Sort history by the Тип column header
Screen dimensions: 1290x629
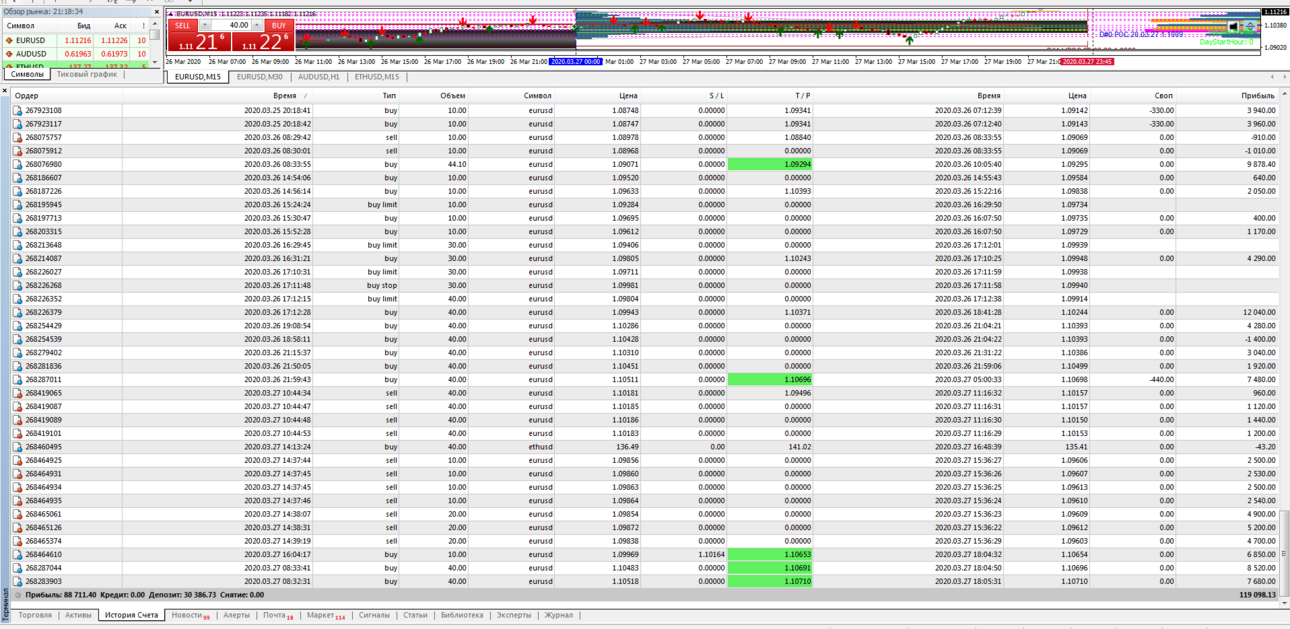click(x=356, y=96)
